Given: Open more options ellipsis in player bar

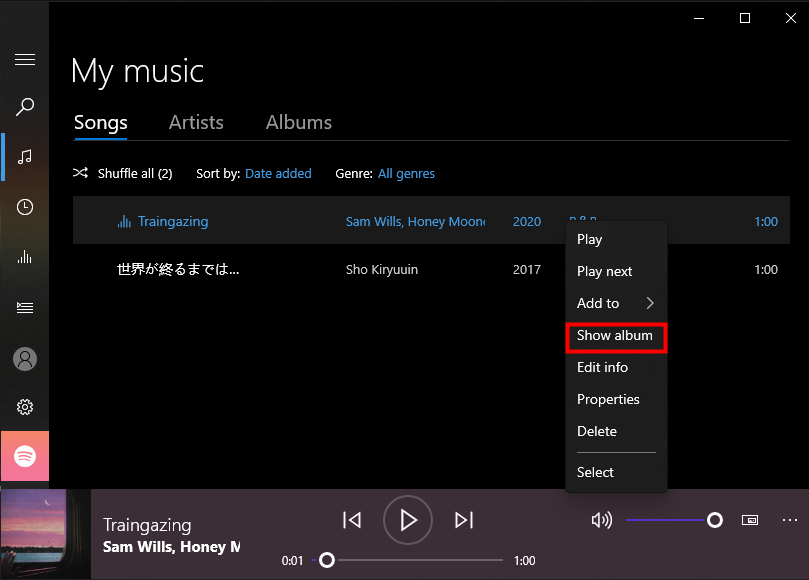Looking at the screenshot, I should point(789,520).
